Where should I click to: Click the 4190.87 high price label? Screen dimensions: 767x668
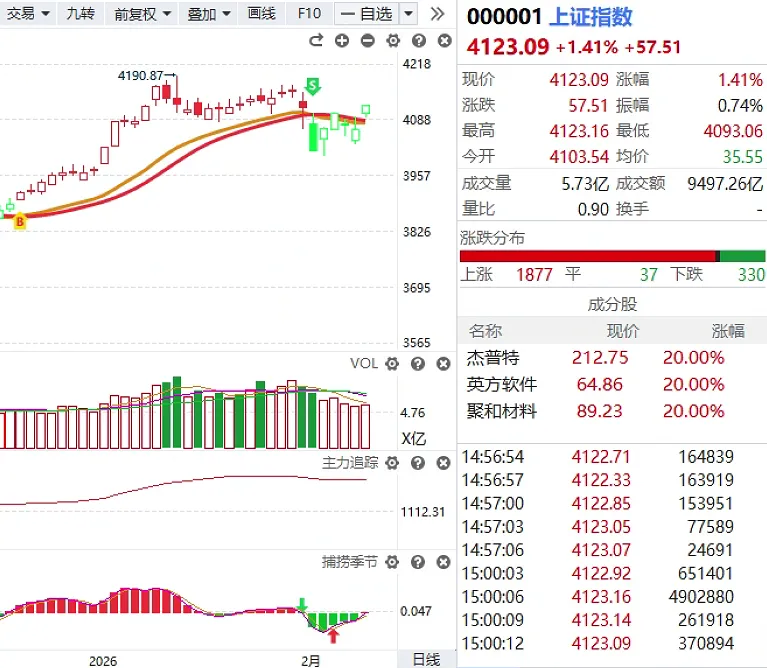point(140,76)
